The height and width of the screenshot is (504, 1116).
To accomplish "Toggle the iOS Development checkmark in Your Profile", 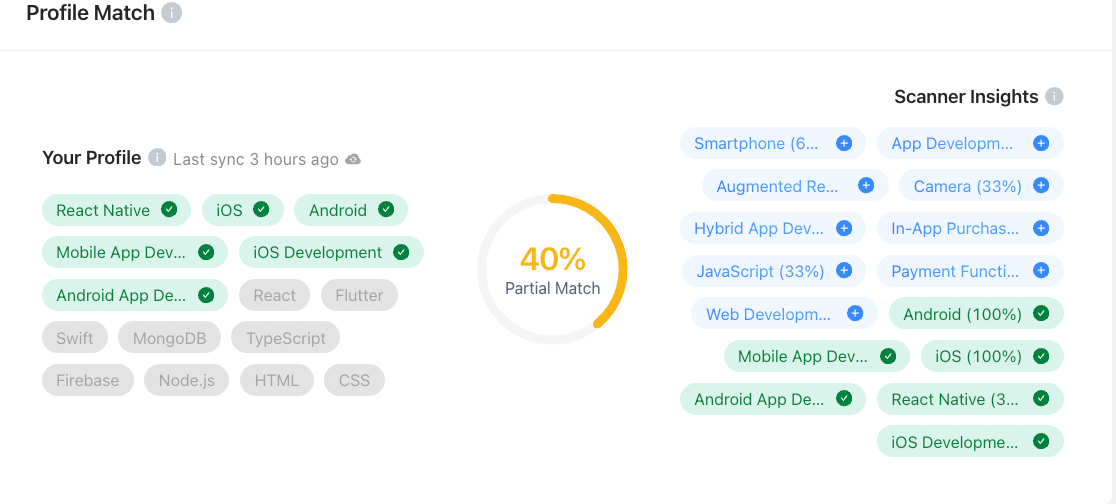I will [401, 253].
